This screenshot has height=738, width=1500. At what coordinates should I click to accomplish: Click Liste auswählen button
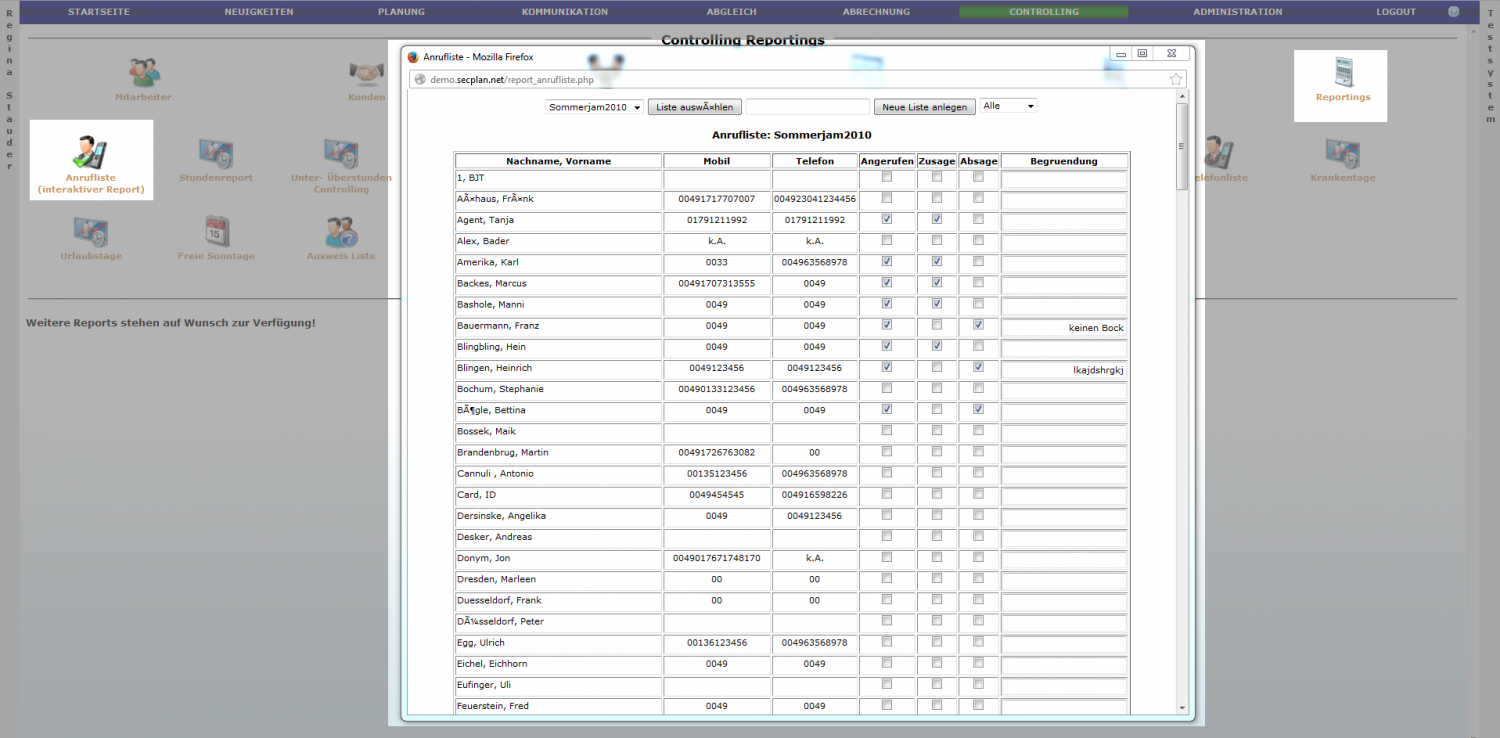click(x=695, y=107)
